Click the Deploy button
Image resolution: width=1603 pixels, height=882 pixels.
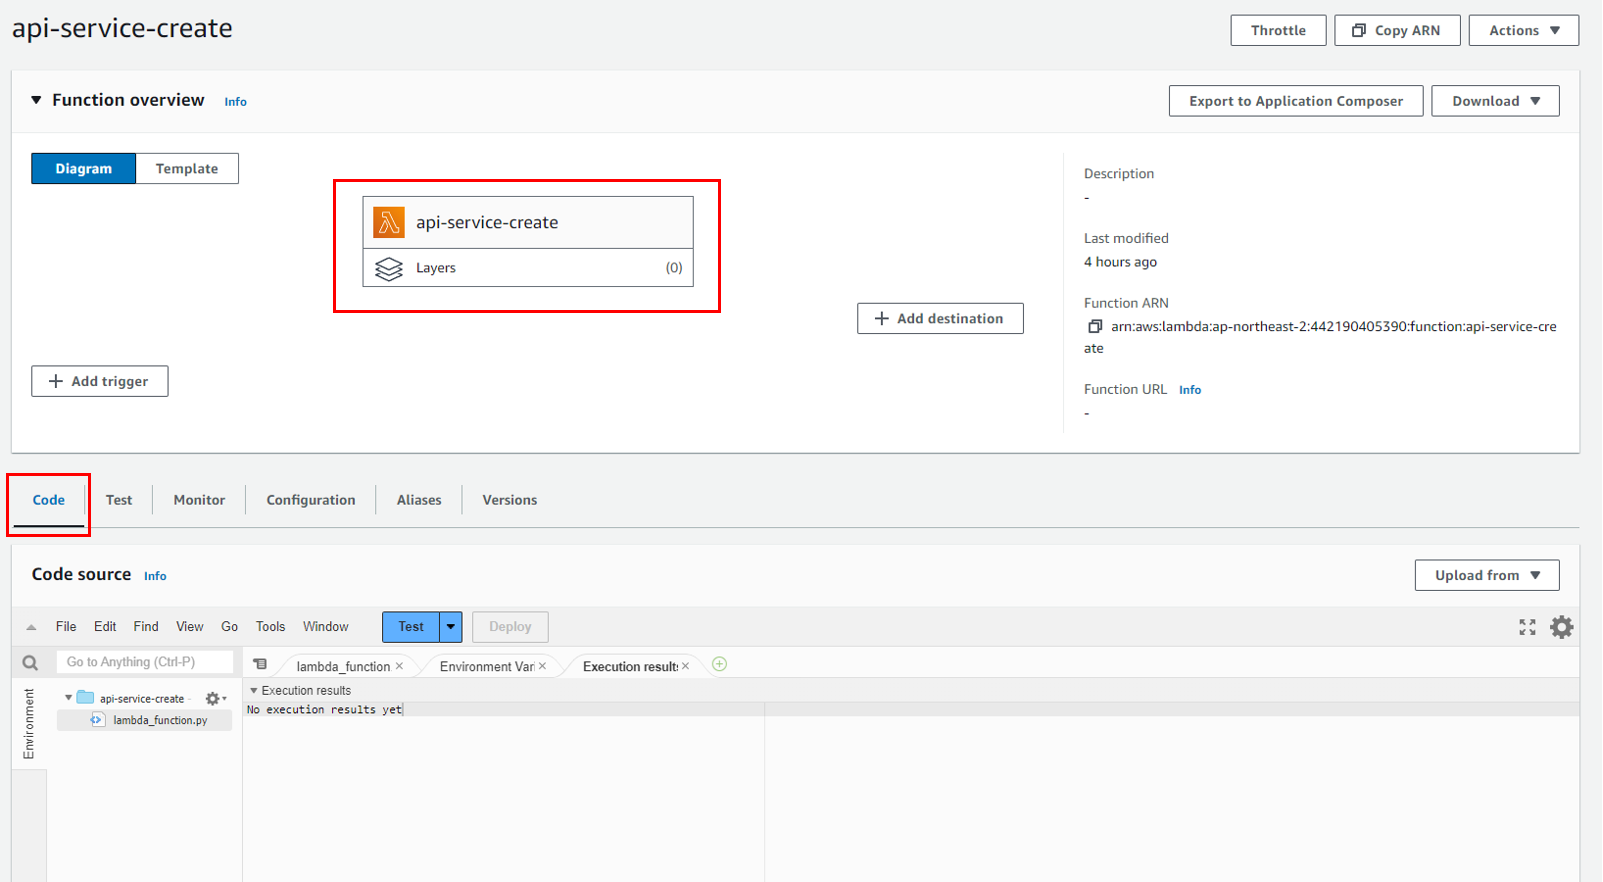[x=510, y=627]
